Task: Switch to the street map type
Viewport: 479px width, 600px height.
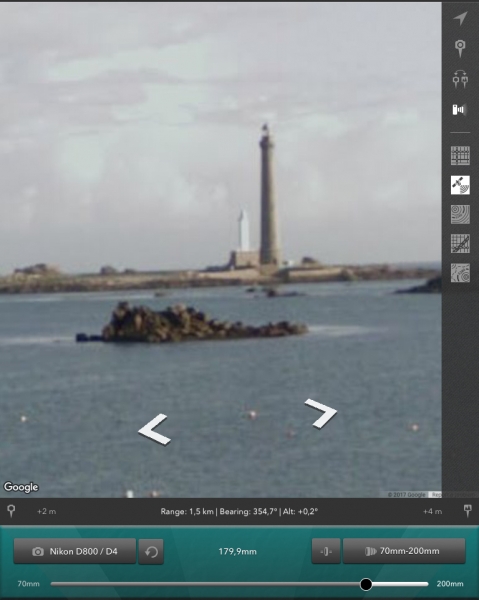Action: coord(460,156)
